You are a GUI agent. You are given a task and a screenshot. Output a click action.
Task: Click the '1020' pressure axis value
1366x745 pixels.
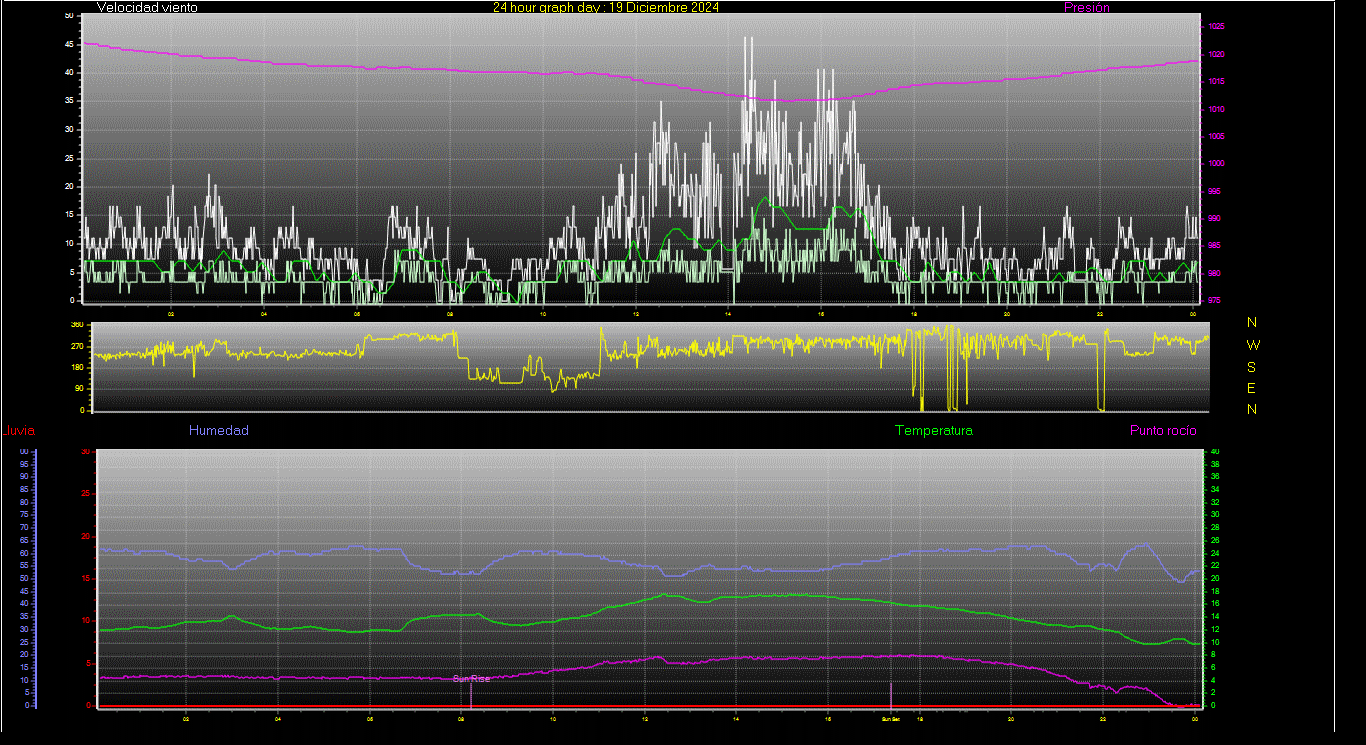pos(1215,55)
